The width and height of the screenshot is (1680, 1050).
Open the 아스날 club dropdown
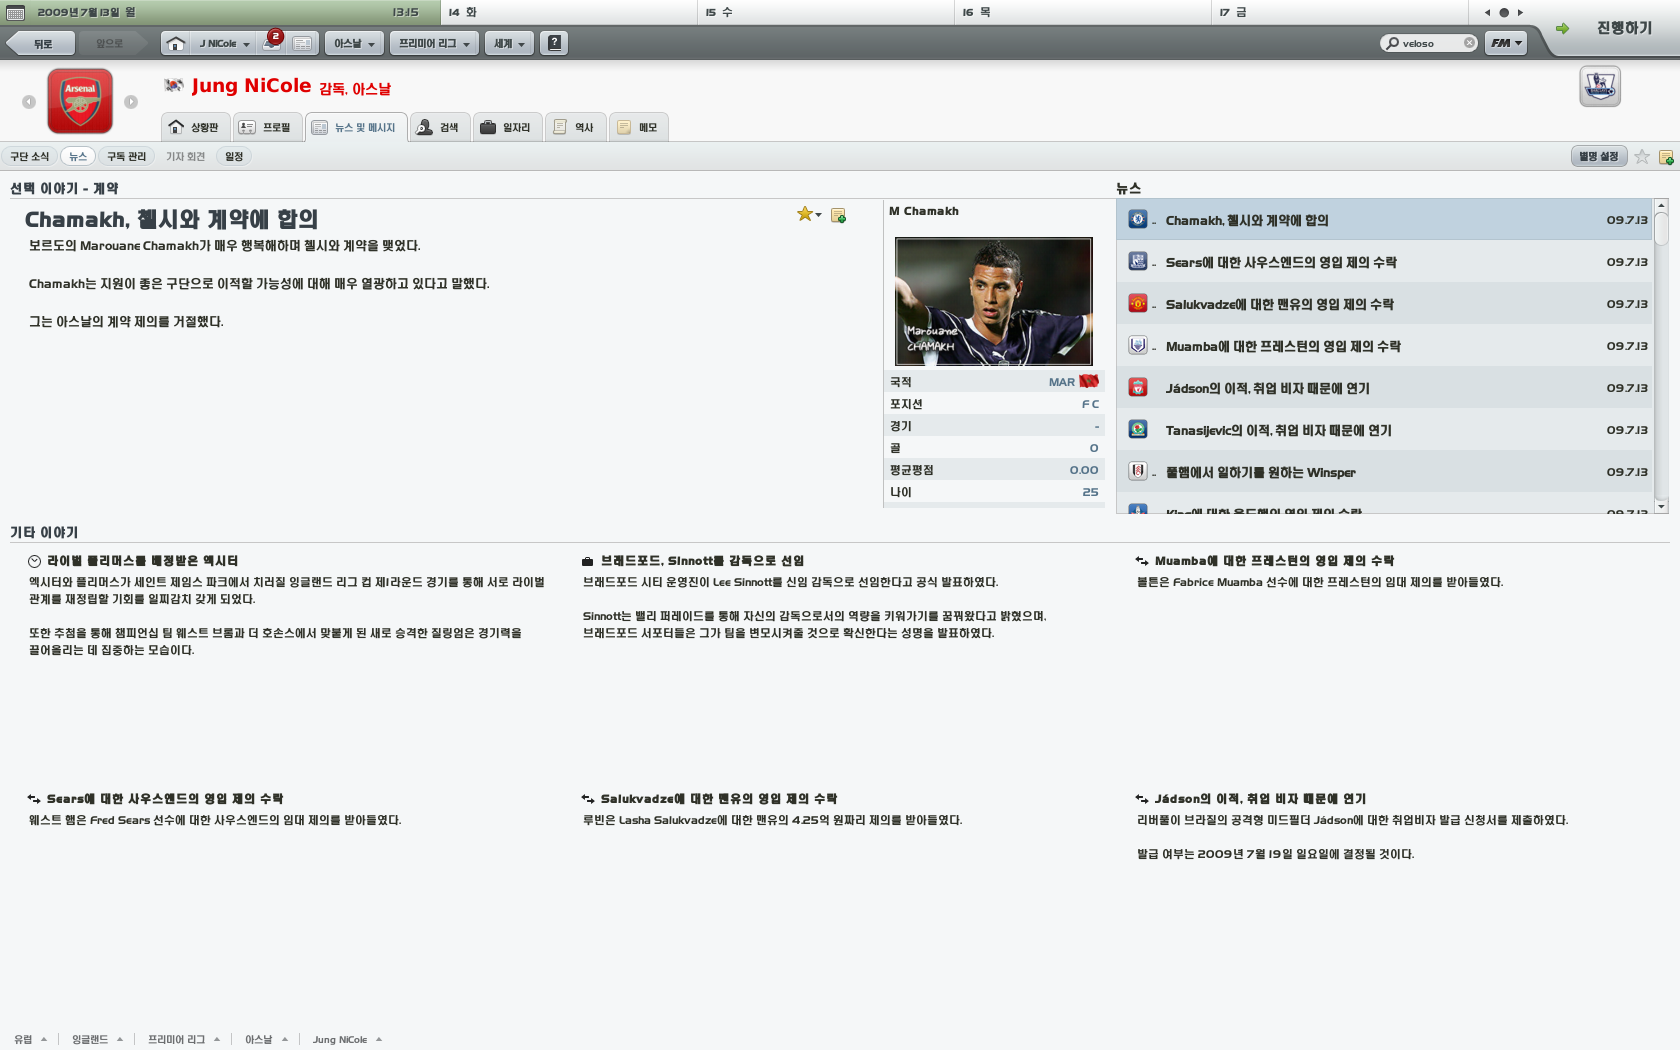(354, 43)
